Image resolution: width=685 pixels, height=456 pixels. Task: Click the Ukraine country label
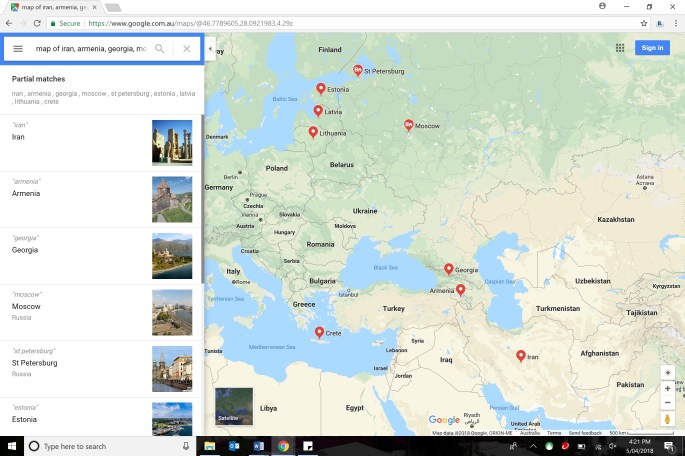tap(365, 211)
